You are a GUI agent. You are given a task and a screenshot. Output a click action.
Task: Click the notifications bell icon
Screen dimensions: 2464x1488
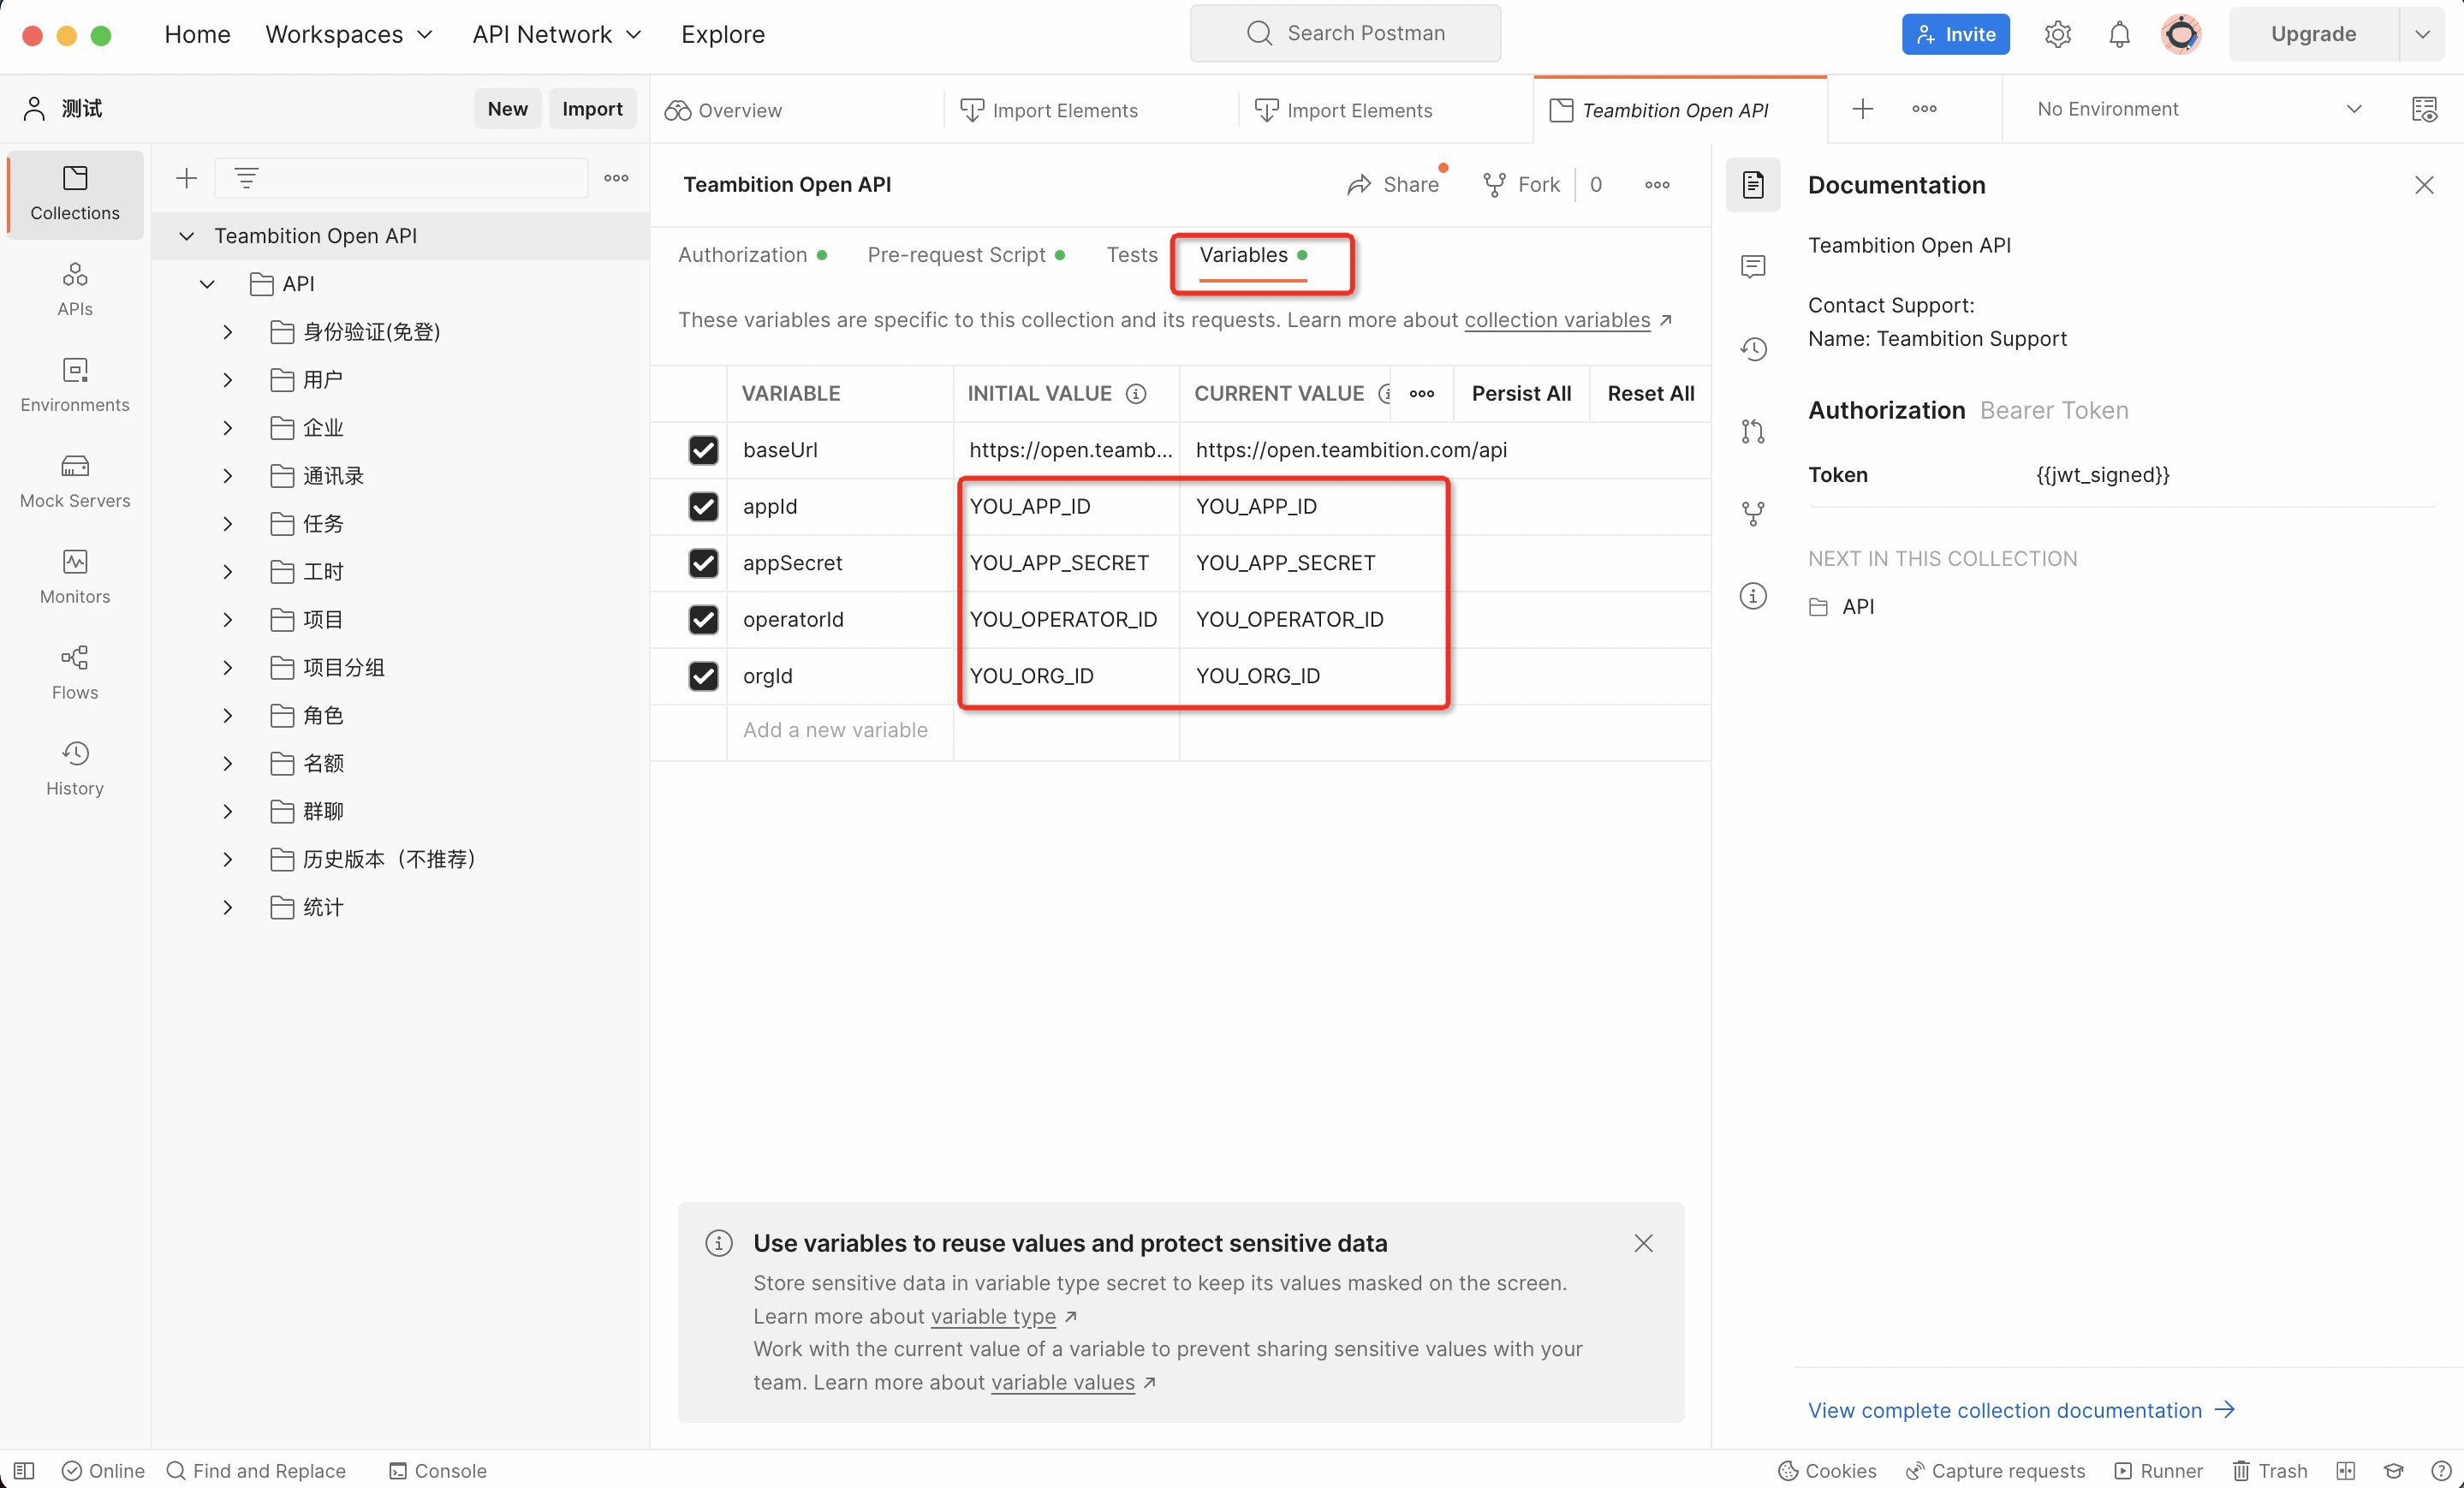pos(2119,34)
